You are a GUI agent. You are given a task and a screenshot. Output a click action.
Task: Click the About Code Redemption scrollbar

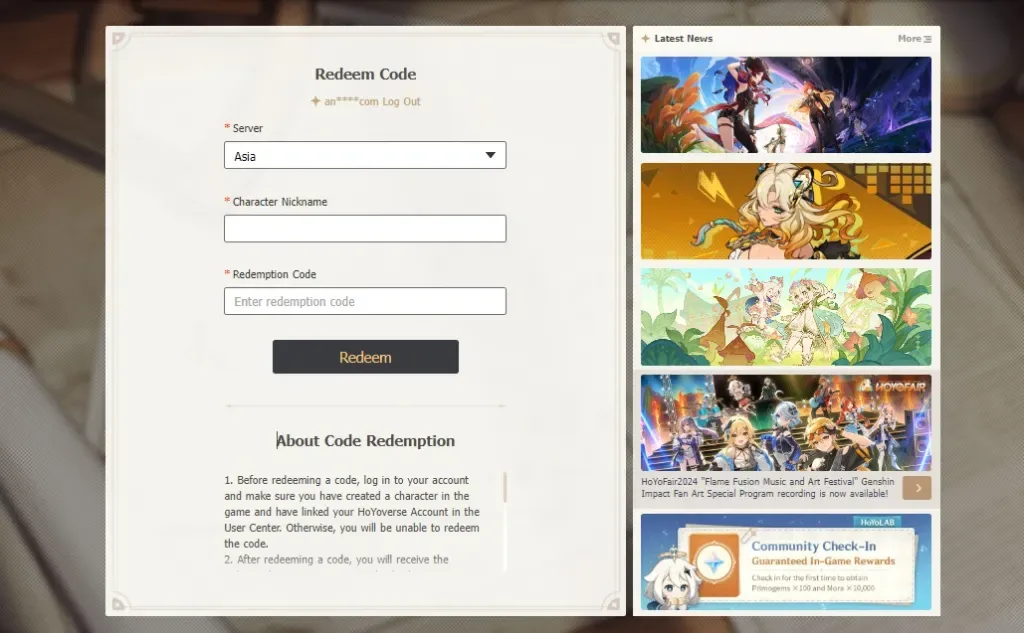[x=505, y=488]
